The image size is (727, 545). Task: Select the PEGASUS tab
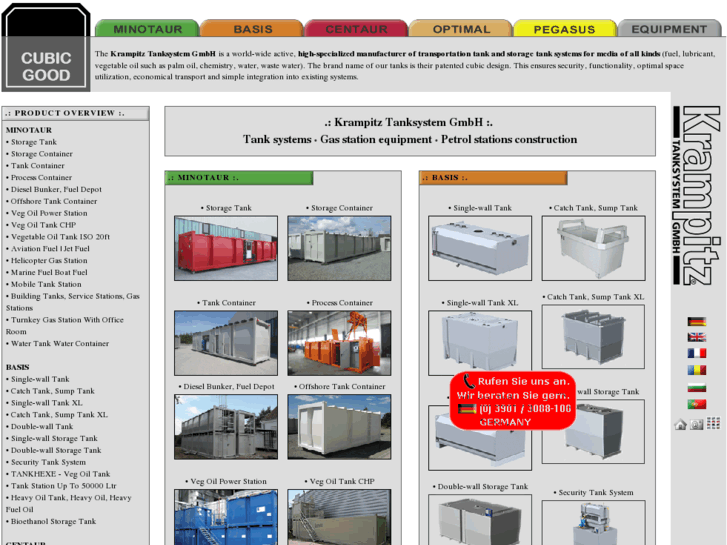tap(564, 29)
